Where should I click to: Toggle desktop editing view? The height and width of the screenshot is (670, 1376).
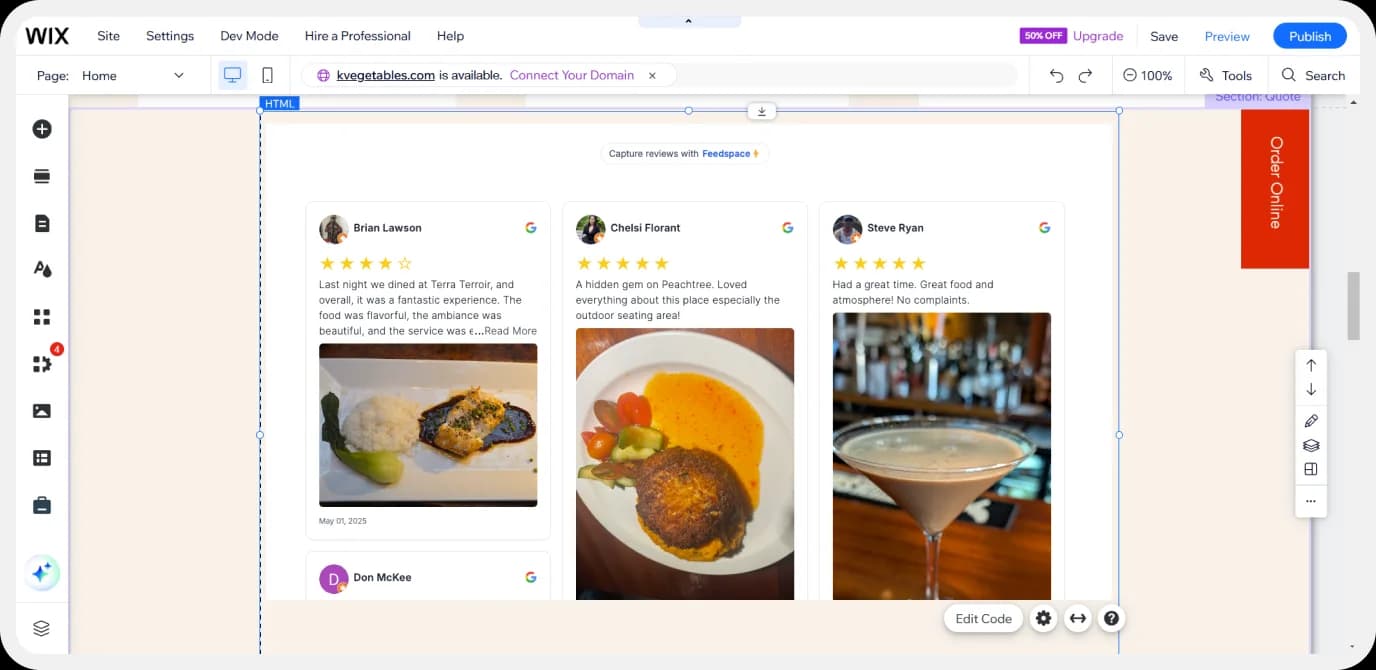pos(232,74)
